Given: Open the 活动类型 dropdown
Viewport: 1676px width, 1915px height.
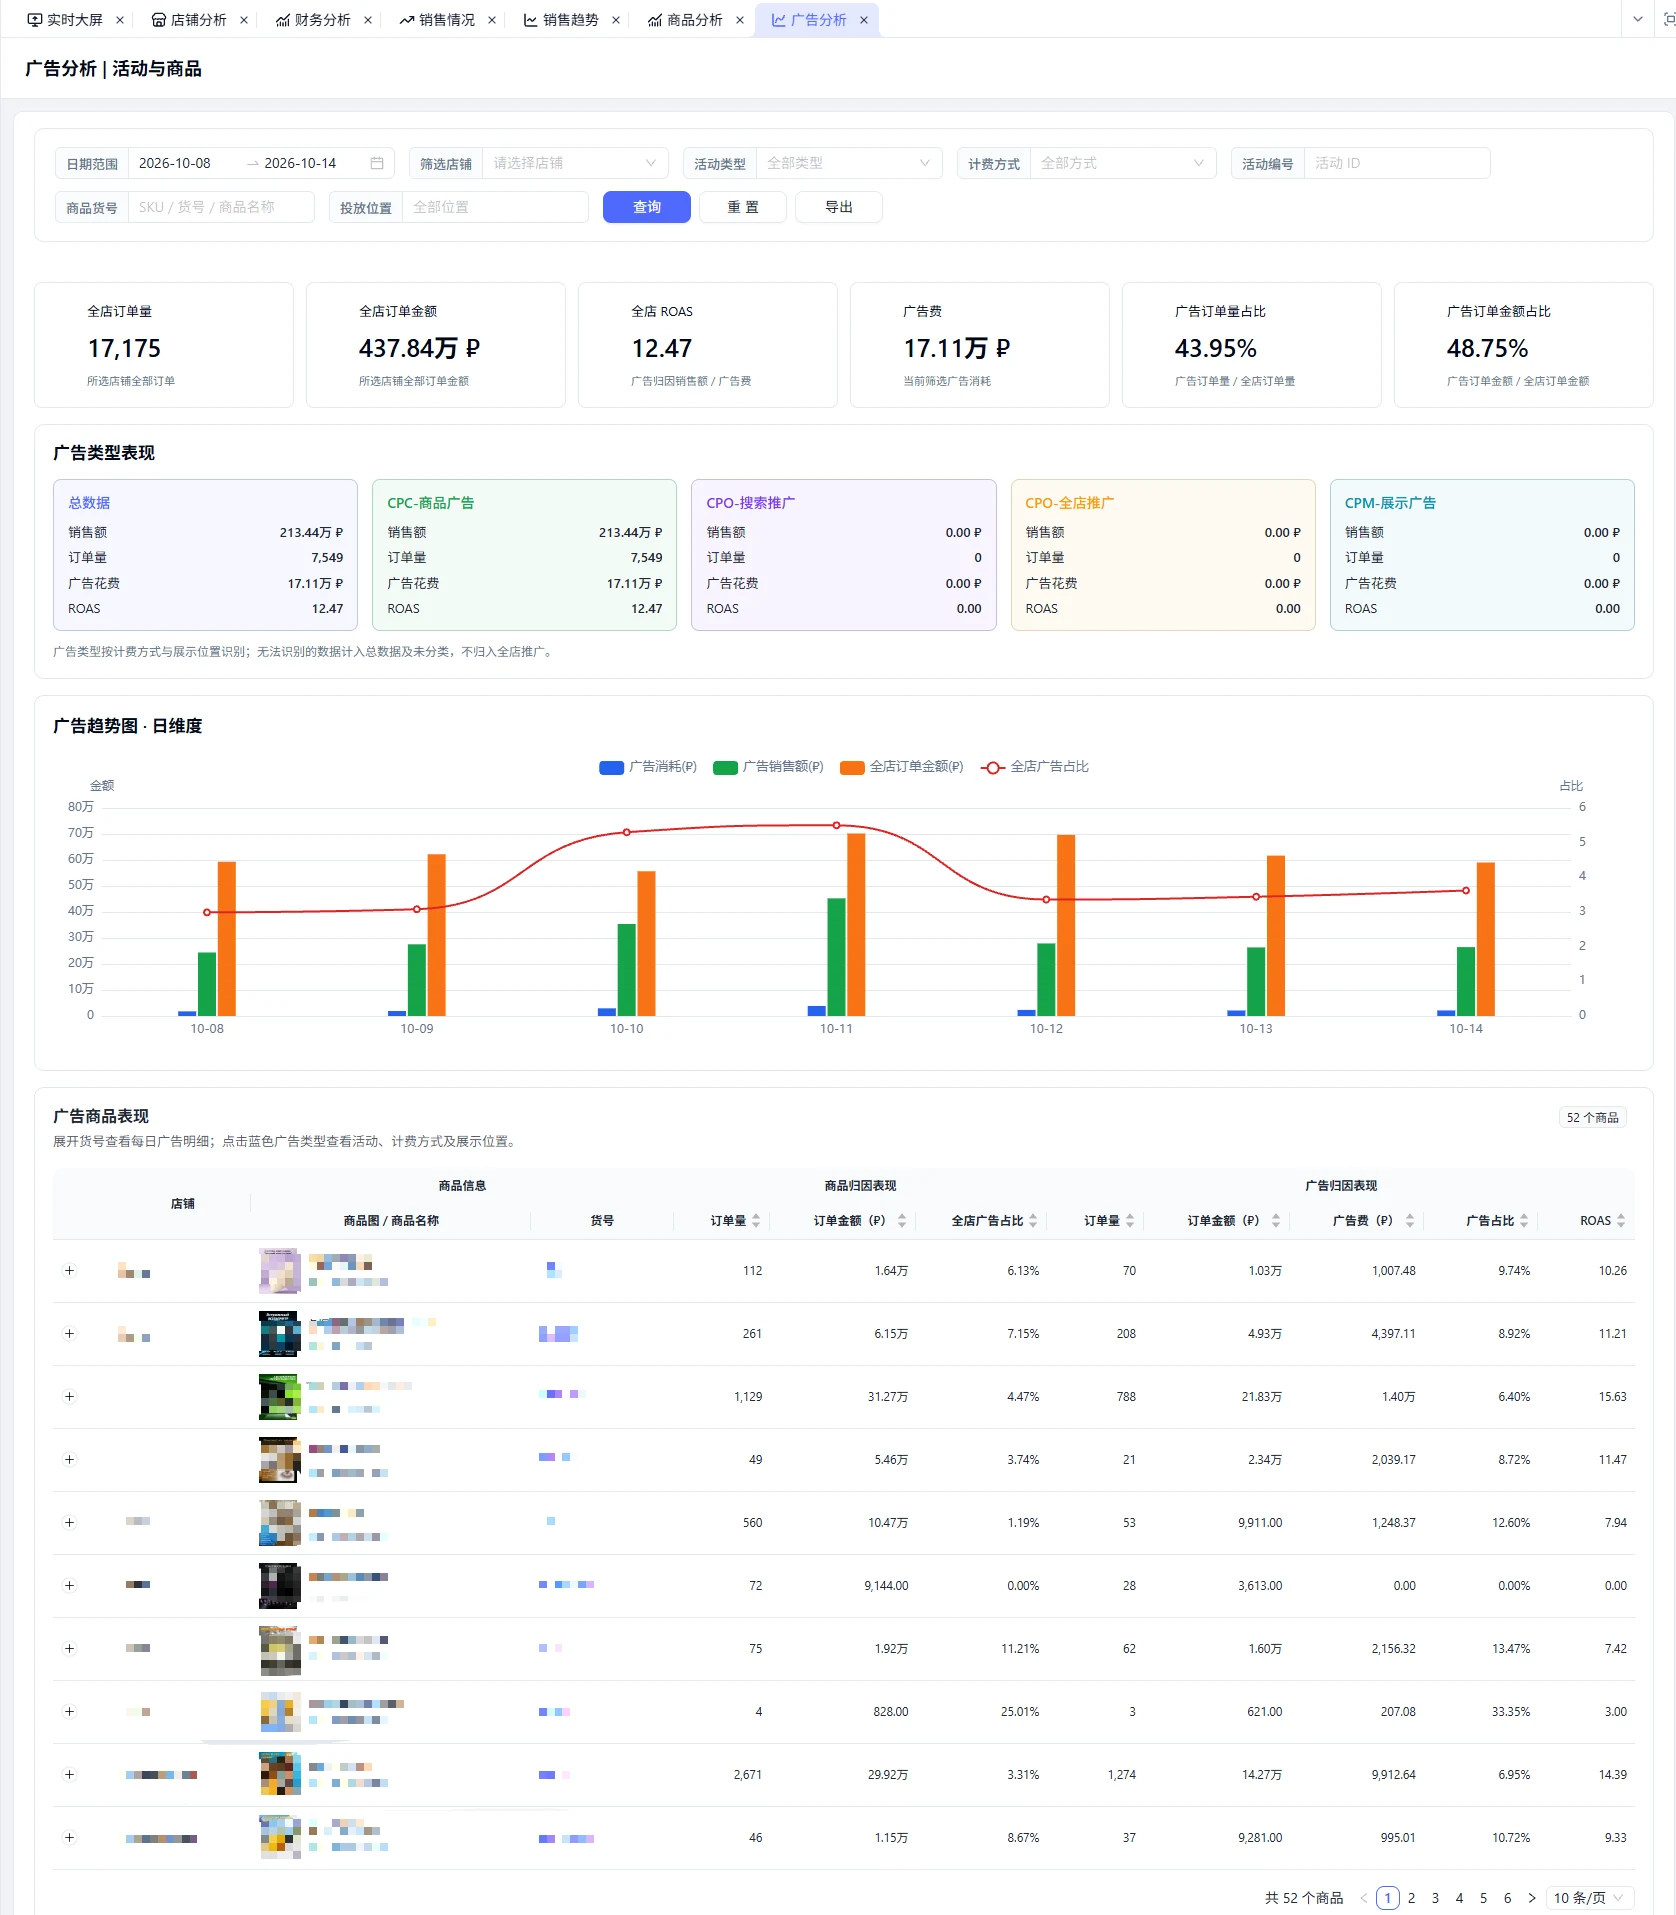Looking at the screenshot, I should (849, 163).
